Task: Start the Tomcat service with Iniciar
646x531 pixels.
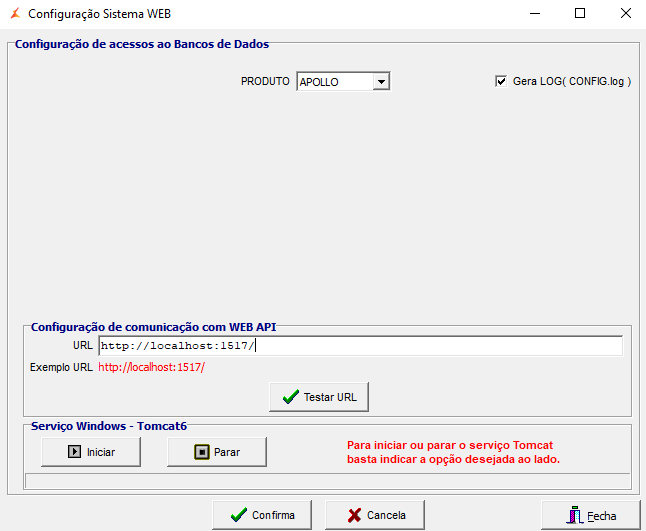Action: pos(91,452)
